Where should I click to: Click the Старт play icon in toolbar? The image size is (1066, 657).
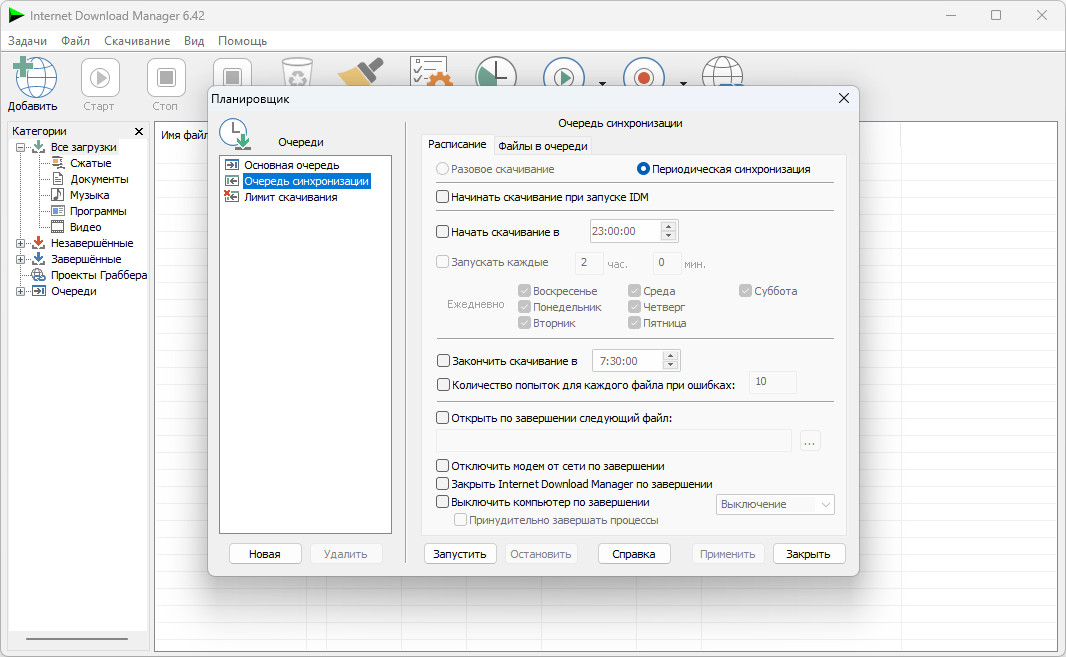(x=100, y=78)
